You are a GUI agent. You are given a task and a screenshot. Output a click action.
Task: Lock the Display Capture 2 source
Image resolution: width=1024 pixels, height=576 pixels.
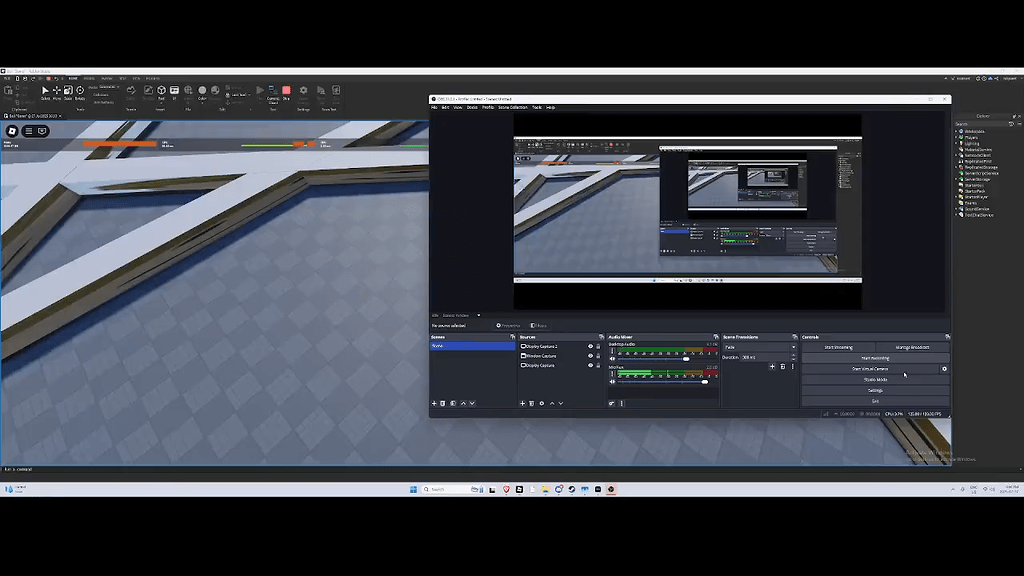tap(598, 347)
